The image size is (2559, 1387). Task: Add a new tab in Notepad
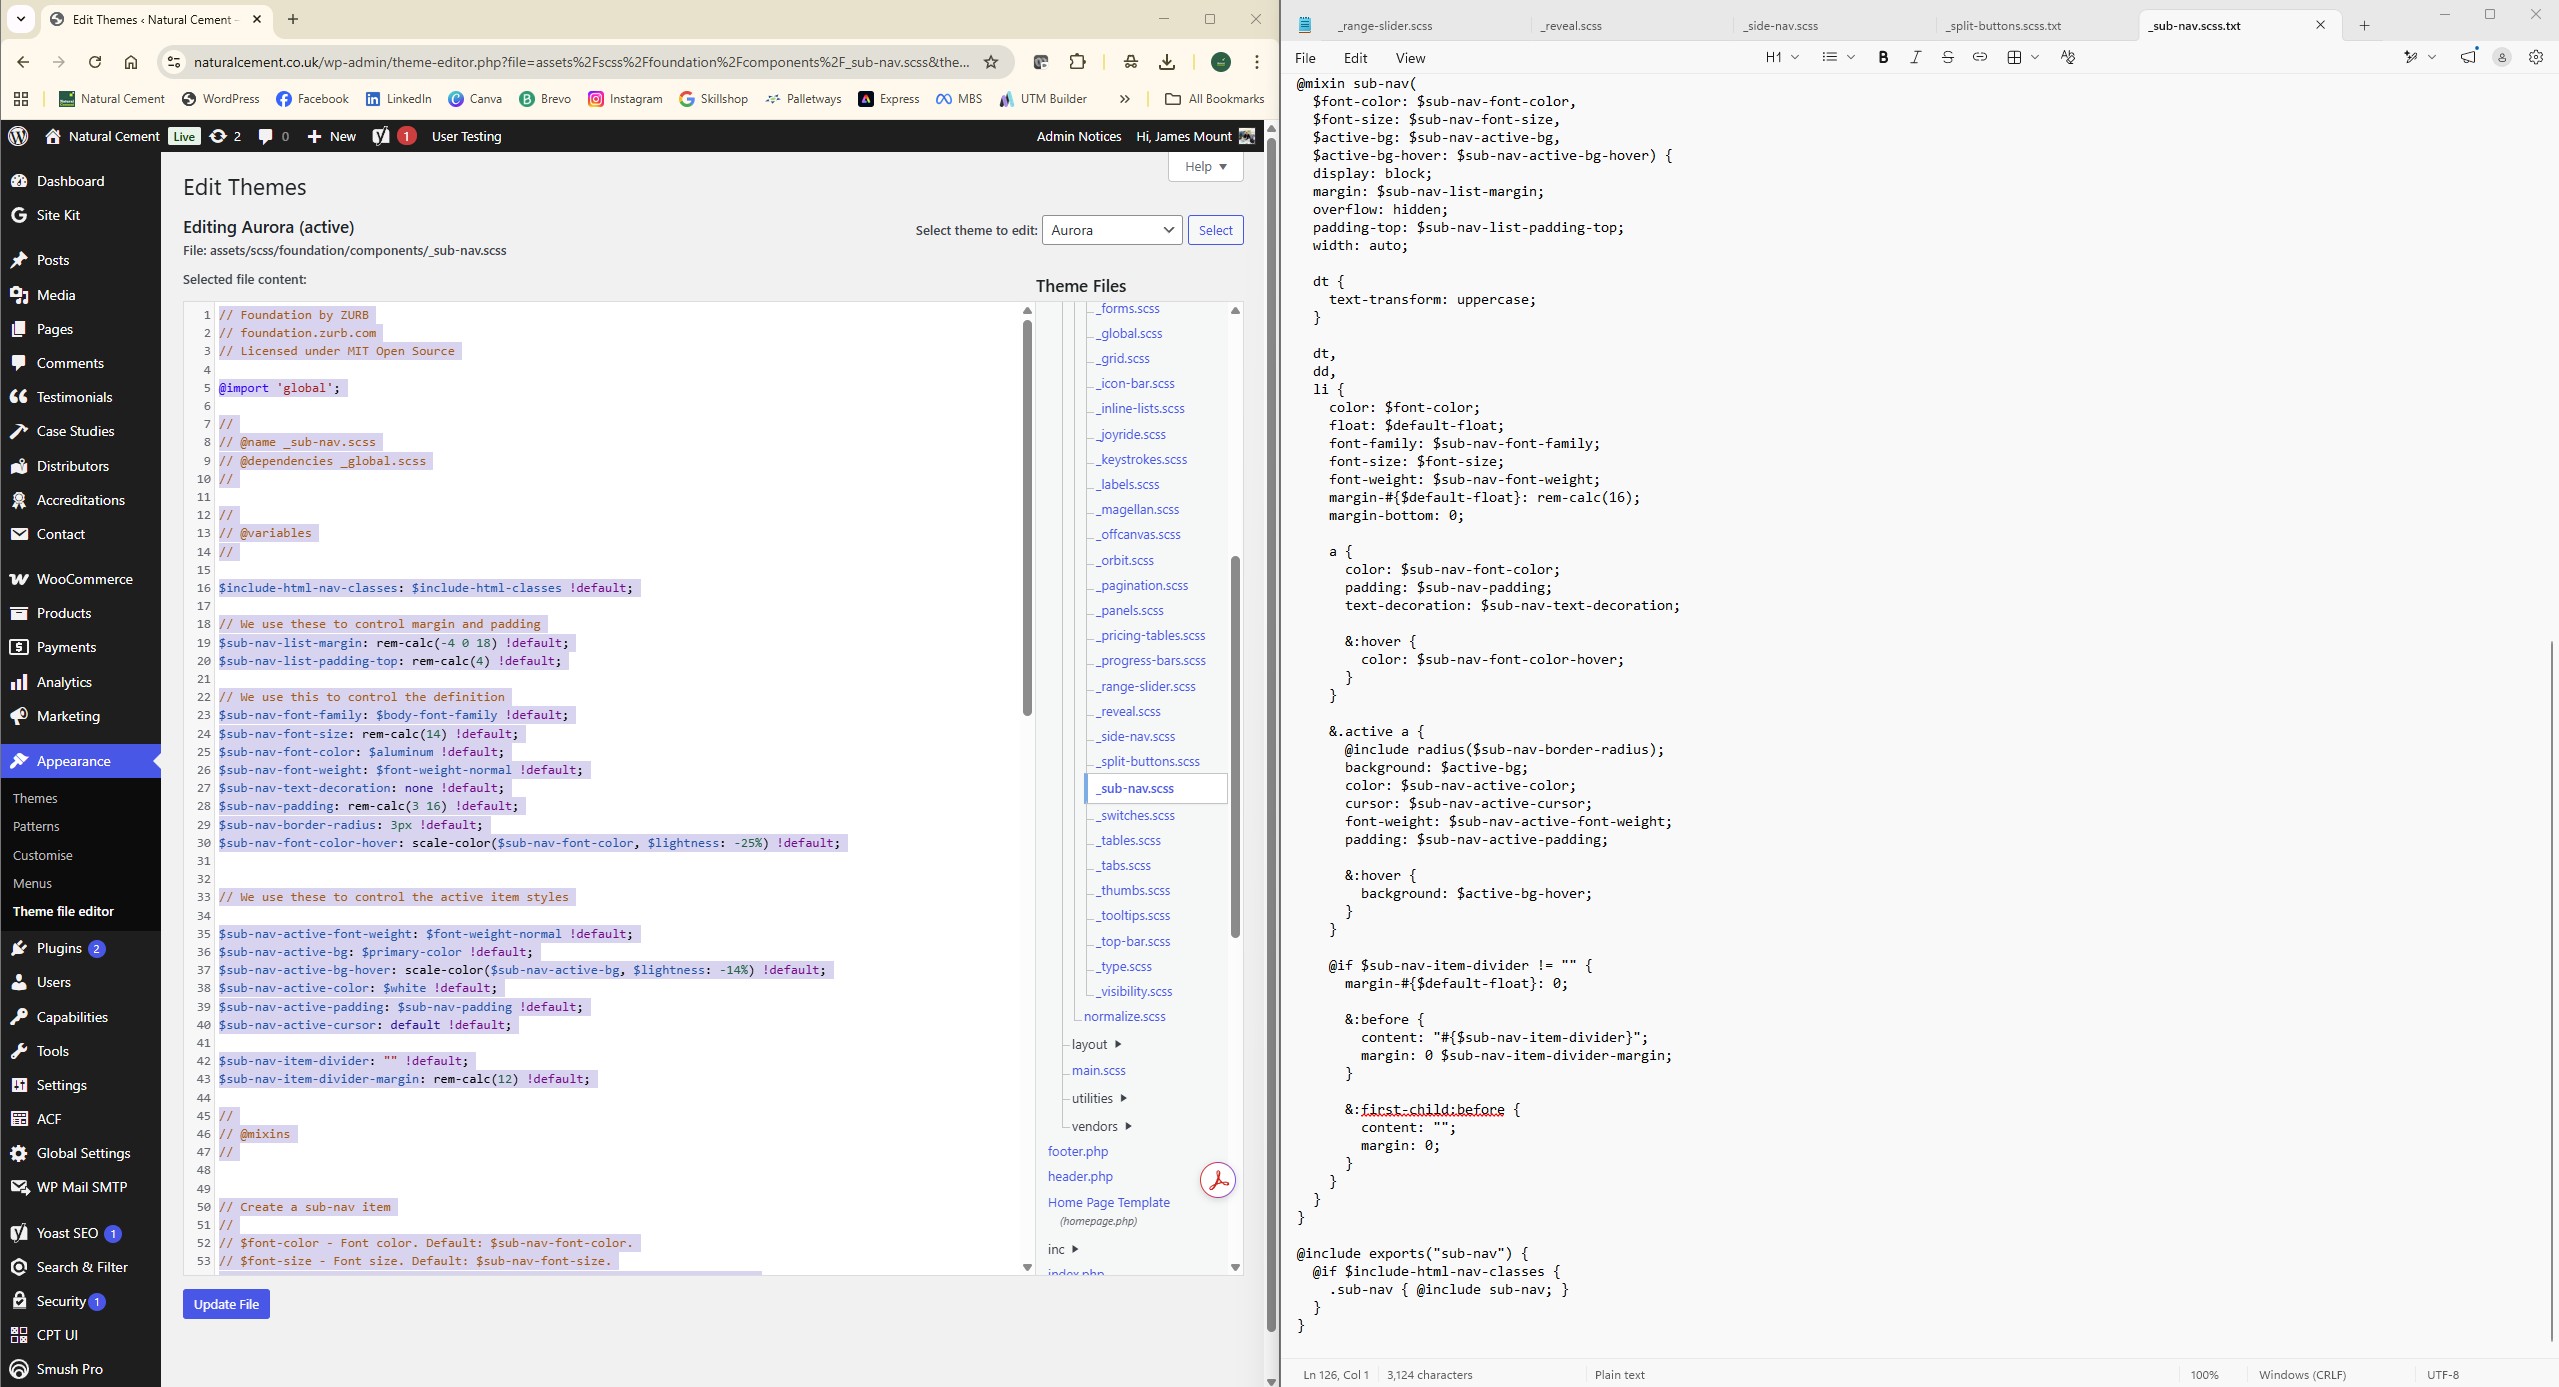coord(2364,25)
